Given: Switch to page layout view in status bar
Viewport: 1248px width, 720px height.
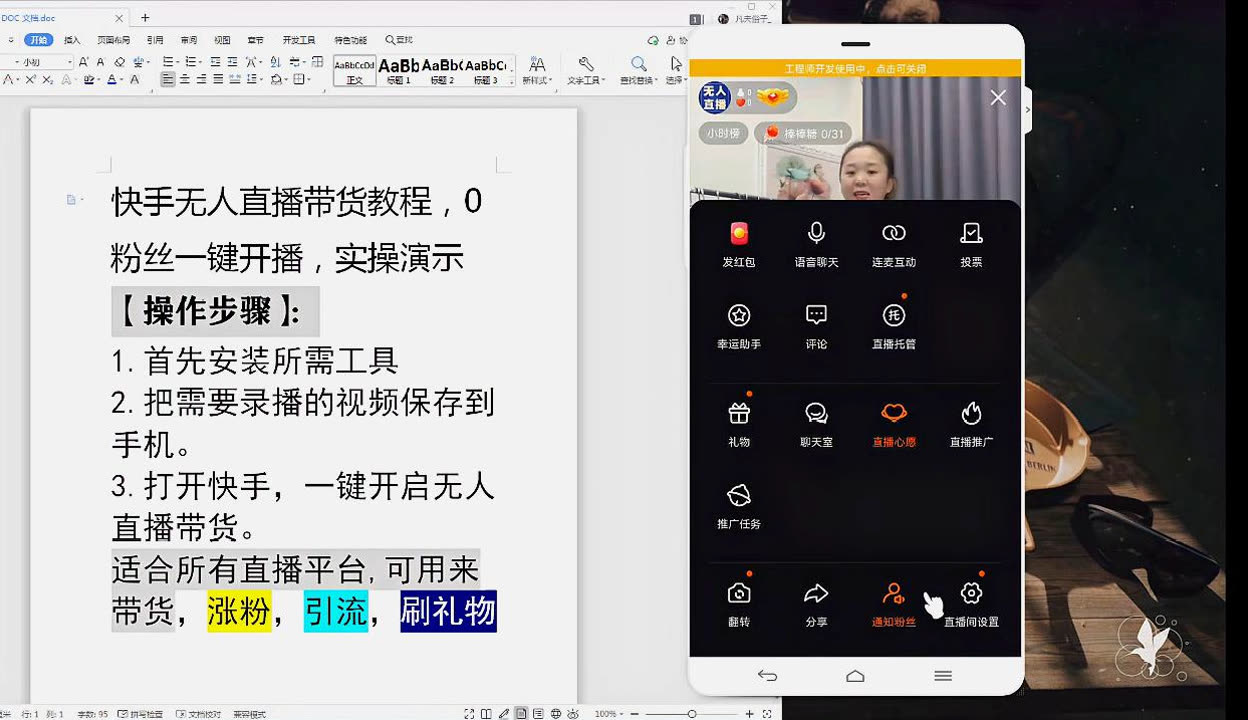Looking at the screenshot, I should pos(521,714).
